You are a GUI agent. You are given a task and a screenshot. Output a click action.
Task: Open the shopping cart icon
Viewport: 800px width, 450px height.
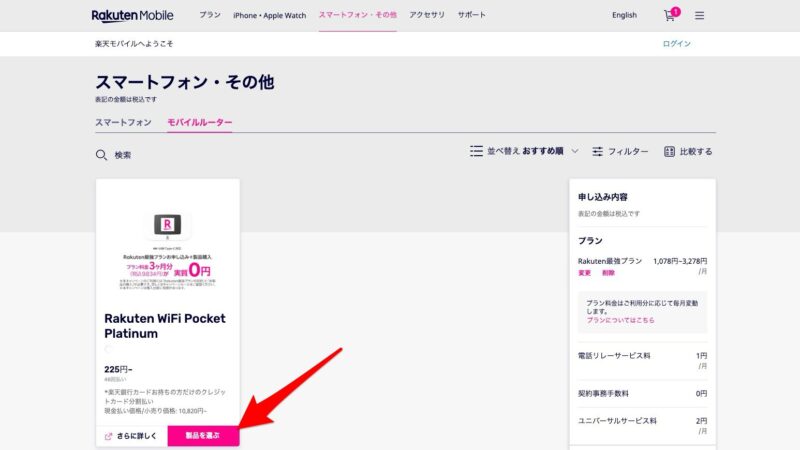669,16
